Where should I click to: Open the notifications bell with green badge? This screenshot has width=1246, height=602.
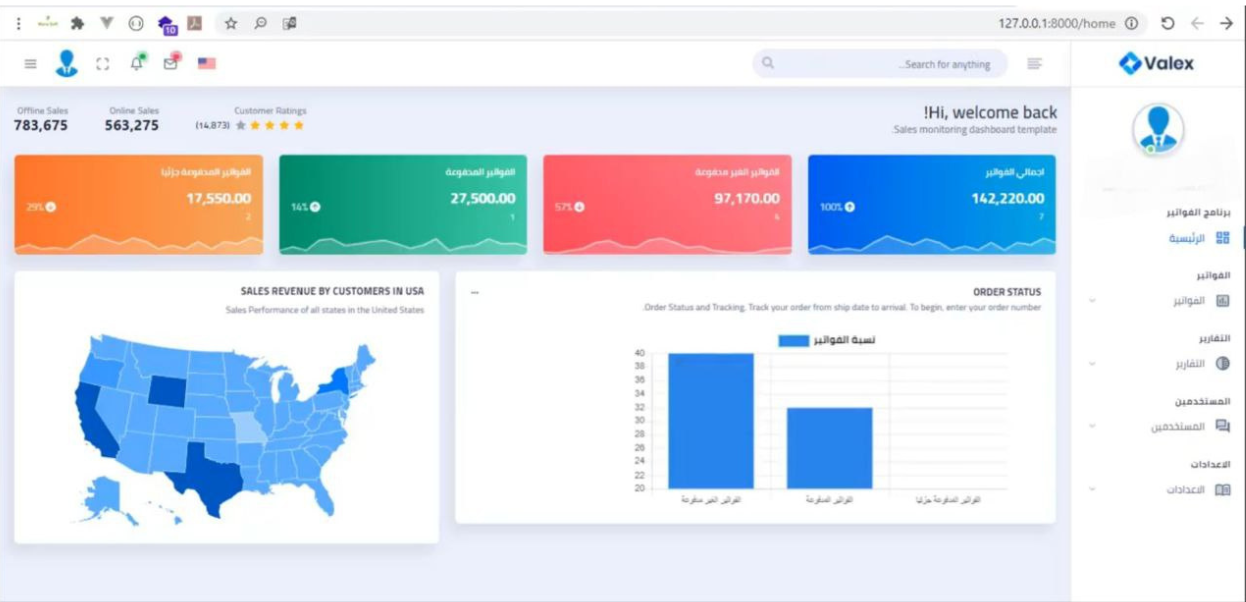tap(137, 62)
